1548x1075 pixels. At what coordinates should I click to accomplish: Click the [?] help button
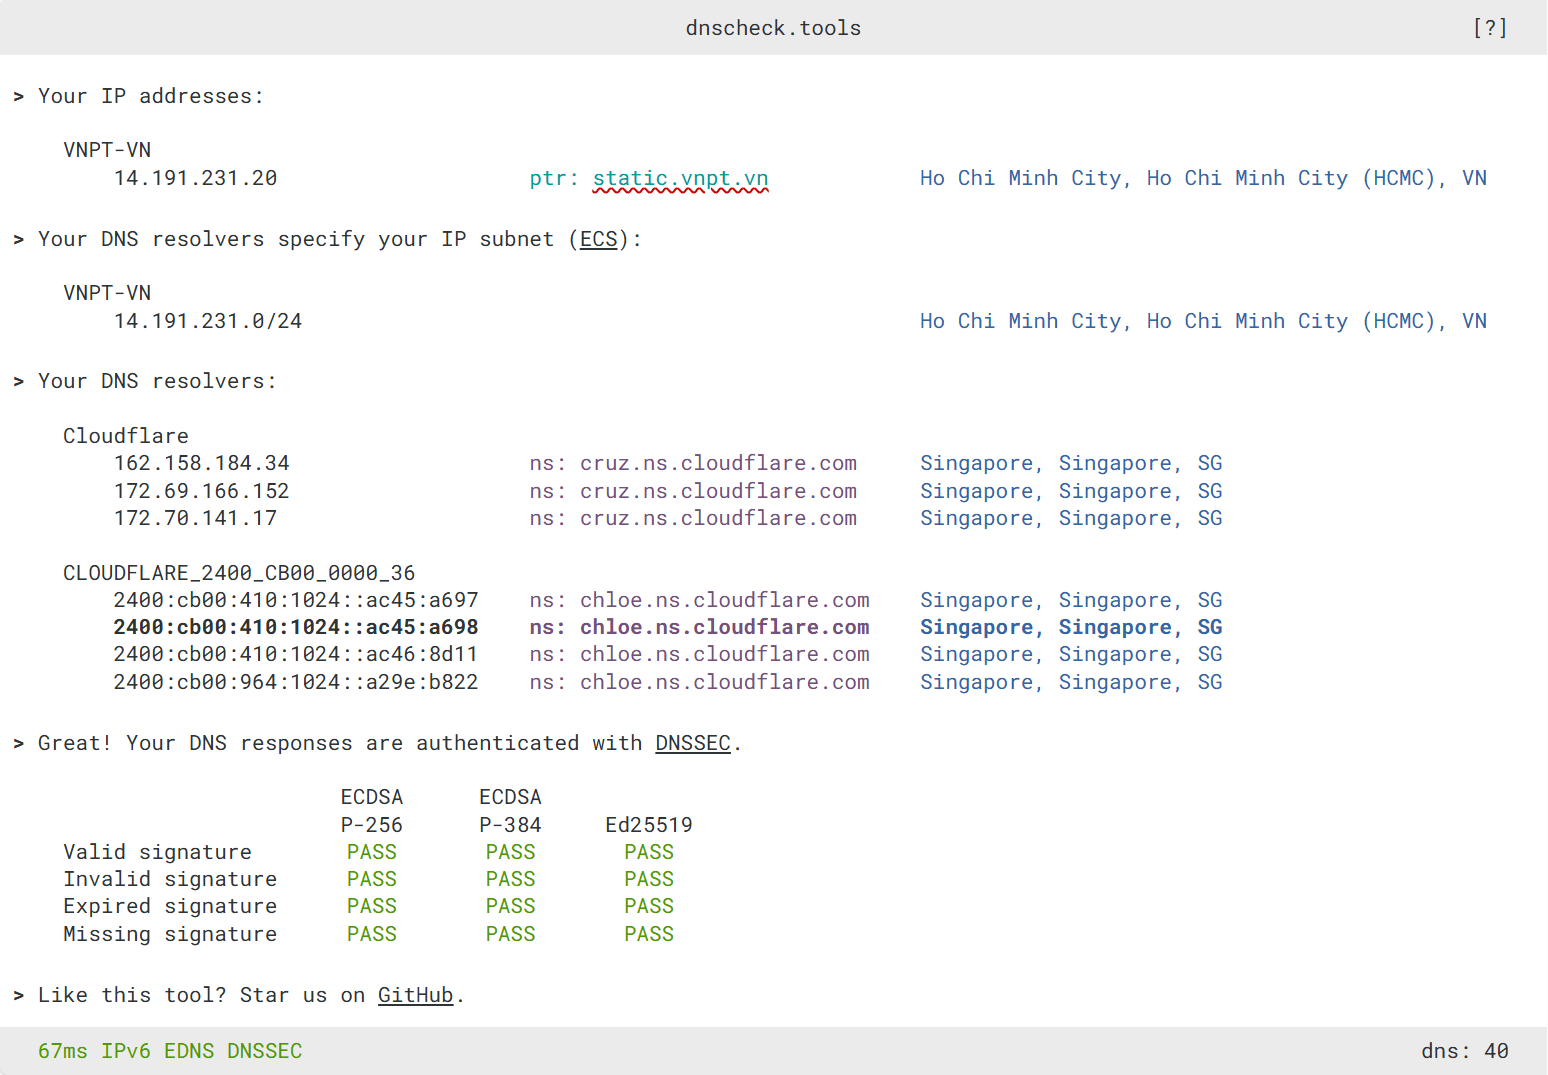(x=1489, y=28)
